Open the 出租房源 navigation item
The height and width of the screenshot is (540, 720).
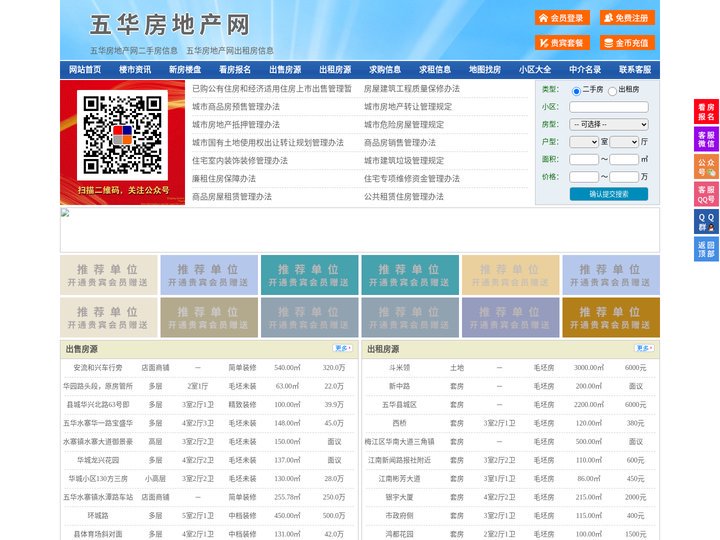pos(335,70)
